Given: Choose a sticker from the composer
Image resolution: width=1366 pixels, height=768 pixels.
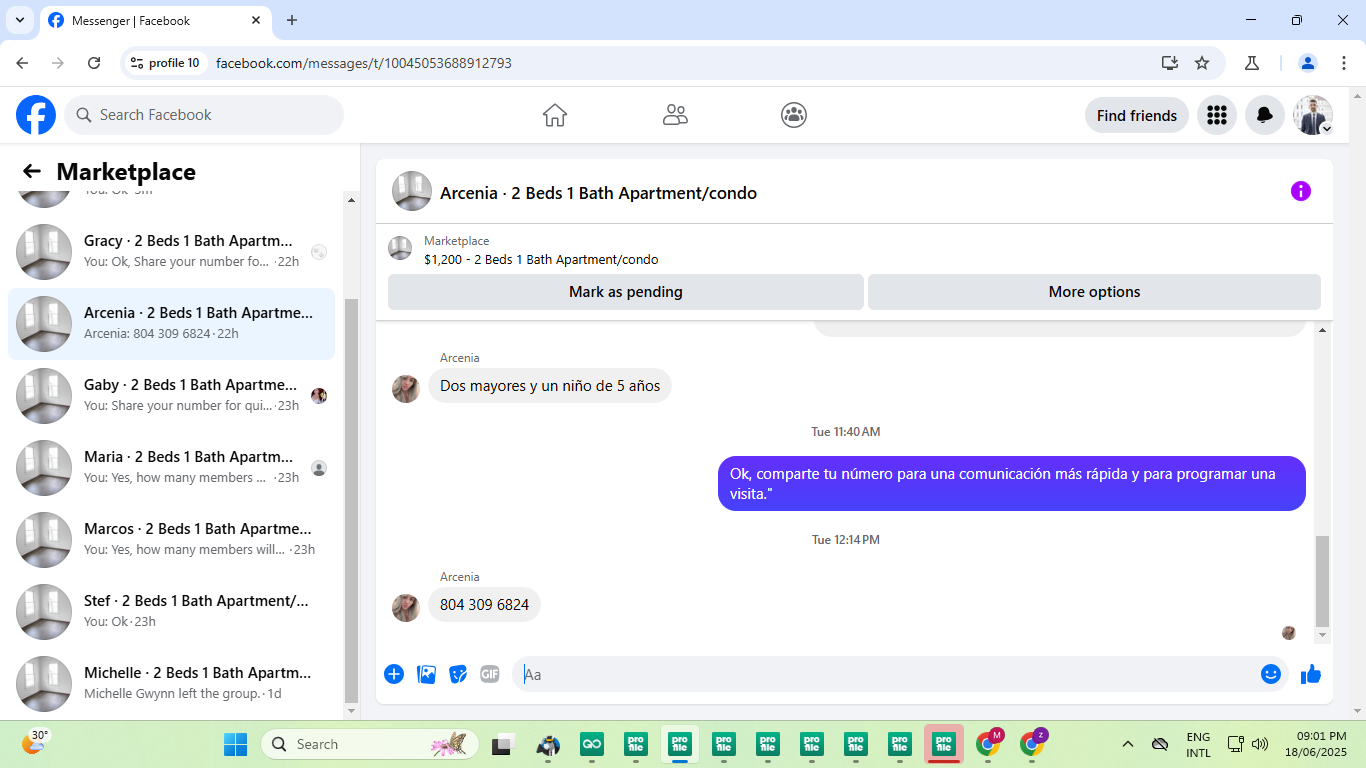Looking at the screenshot, I should click(458, 674).
